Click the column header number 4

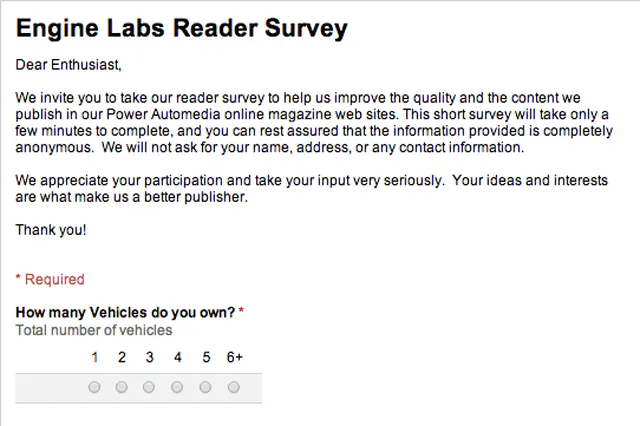coord(178,357)
